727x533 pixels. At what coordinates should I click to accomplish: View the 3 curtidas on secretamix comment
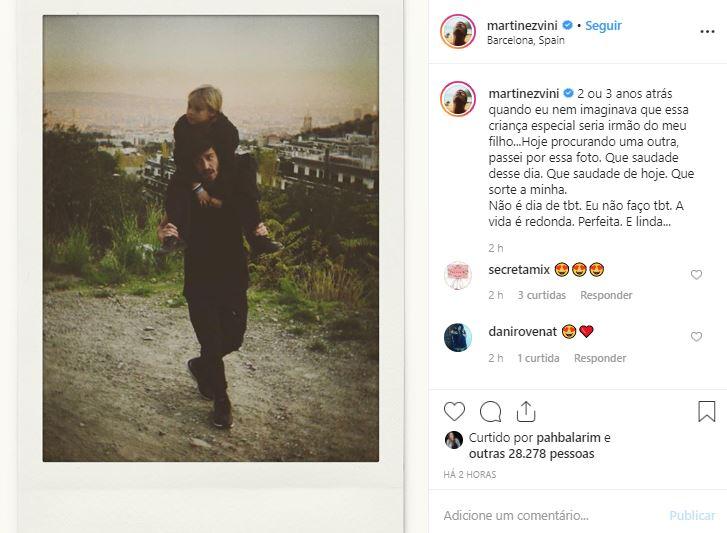pyautogui.click(x=541, y=296)
